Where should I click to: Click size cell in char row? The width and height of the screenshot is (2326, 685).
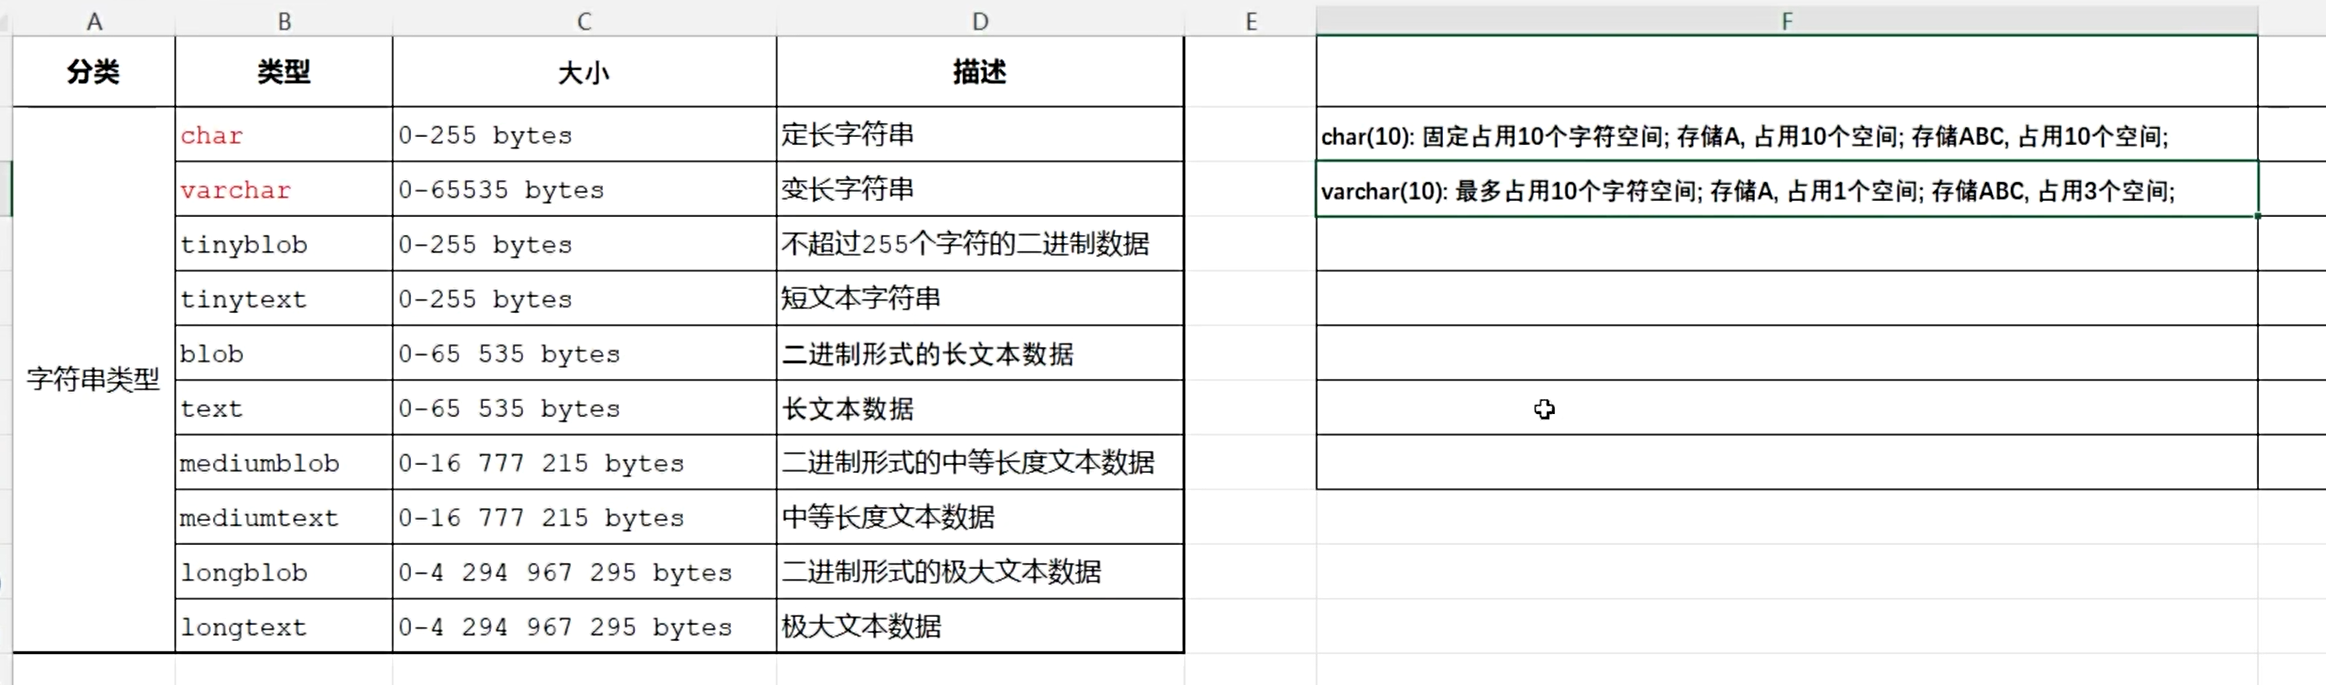coord(584,134)
